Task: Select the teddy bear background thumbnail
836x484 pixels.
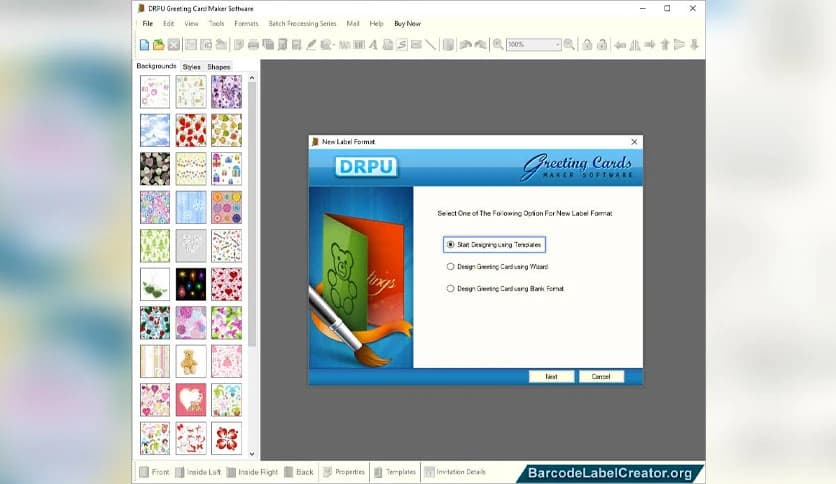Action: pyautogui.click(x=191, y=361)
